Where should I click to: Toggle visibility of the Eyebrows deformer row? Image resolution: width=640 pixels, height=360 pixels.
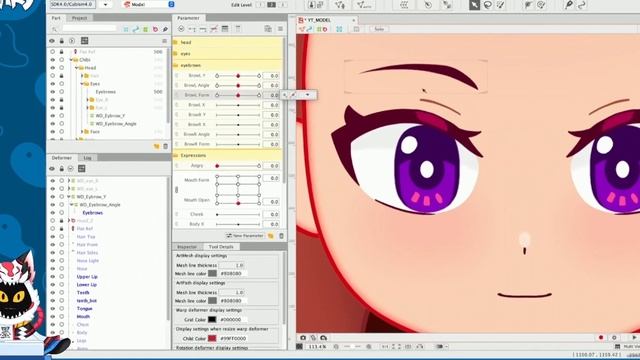[x=52, y=213]
